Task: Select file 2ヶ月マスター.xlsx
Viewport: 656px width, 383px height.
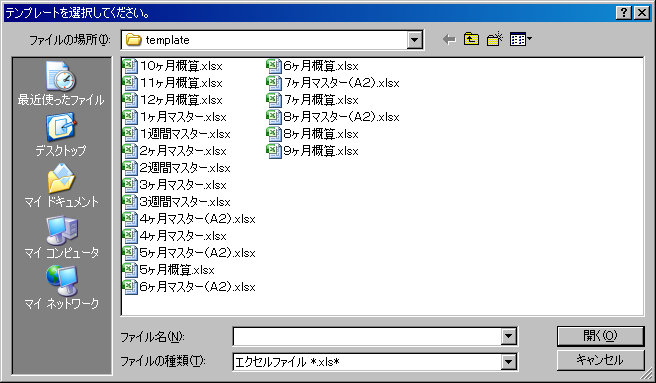Action: click(174, 151)
